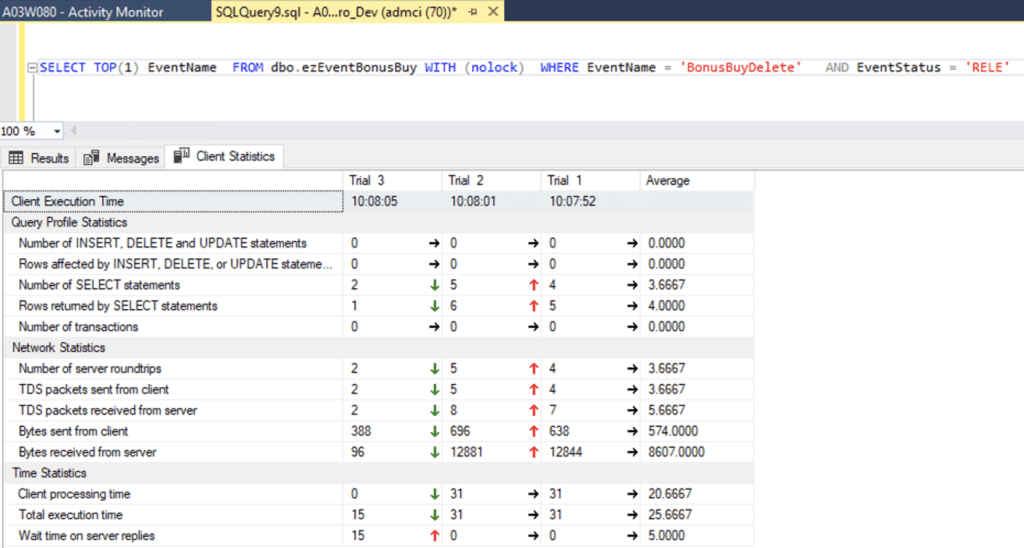Screen dimensions: 1024x548
Task: Open the 100 % zoom dropdown
Action: point(57,131)
